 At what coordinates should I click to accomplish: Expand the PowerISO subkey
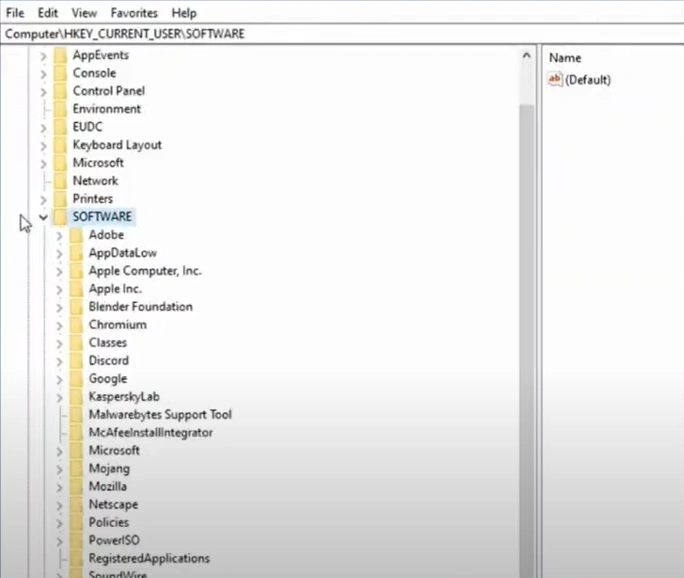pos(59,541)
